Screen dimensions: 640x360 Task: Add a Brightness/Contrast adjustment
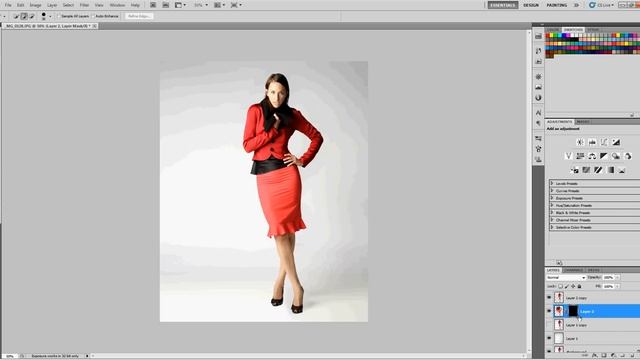[580, 142]
